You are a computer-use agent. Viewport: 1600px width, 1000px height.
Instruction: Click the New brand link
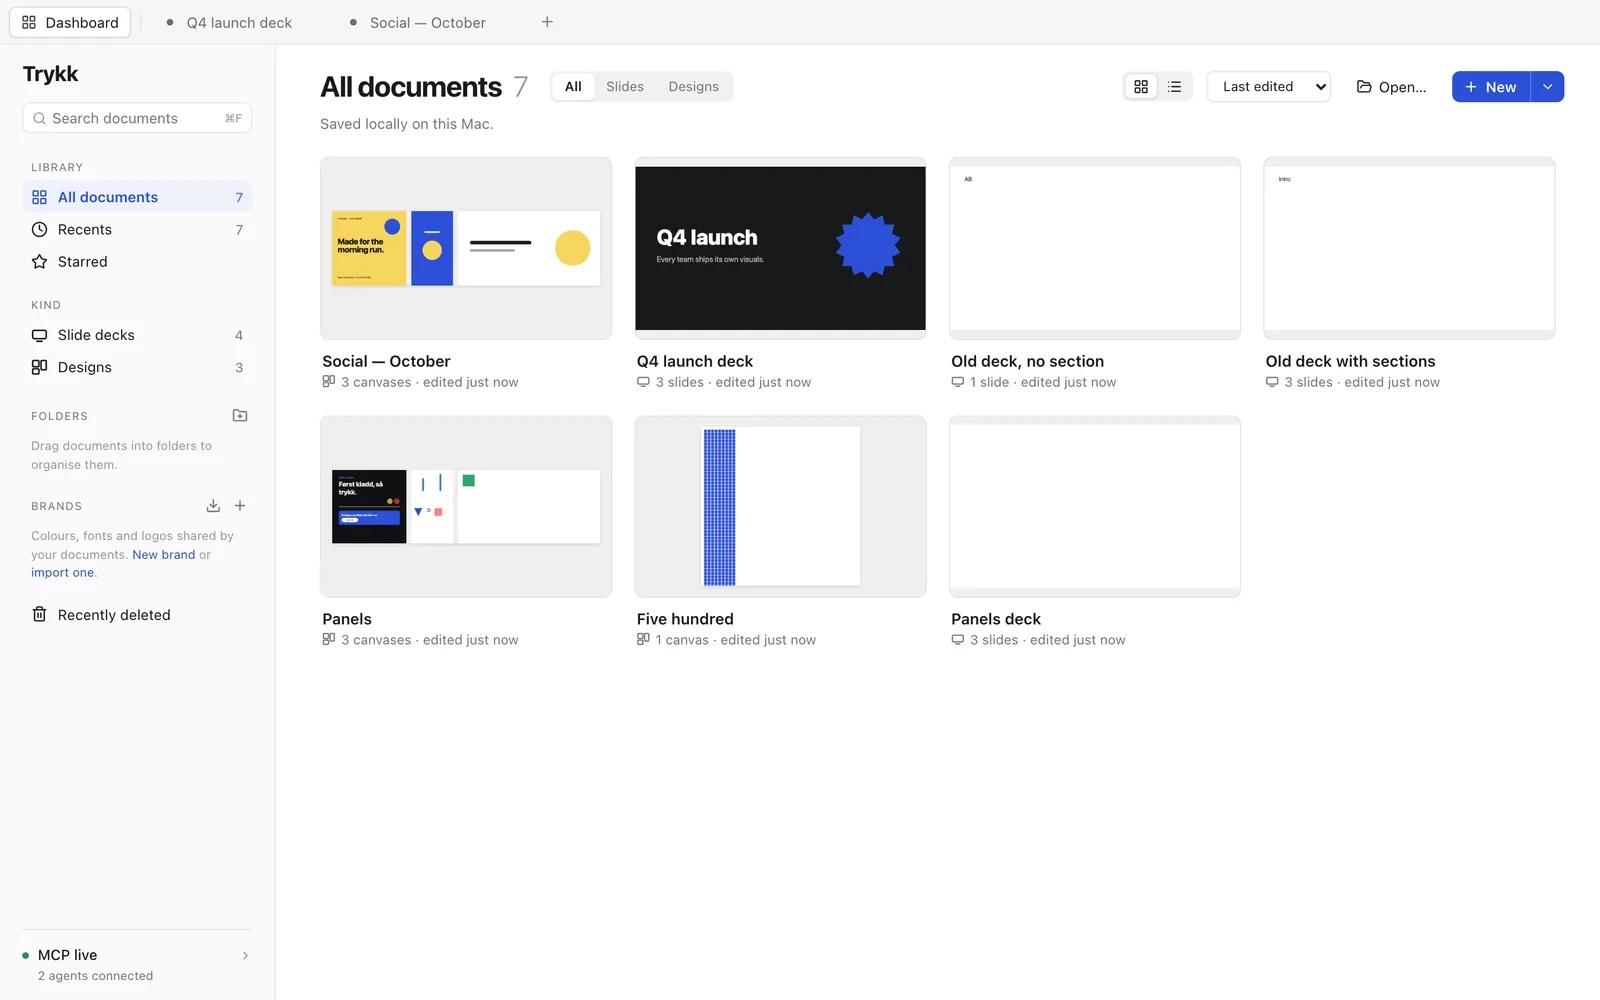[164, 554]
